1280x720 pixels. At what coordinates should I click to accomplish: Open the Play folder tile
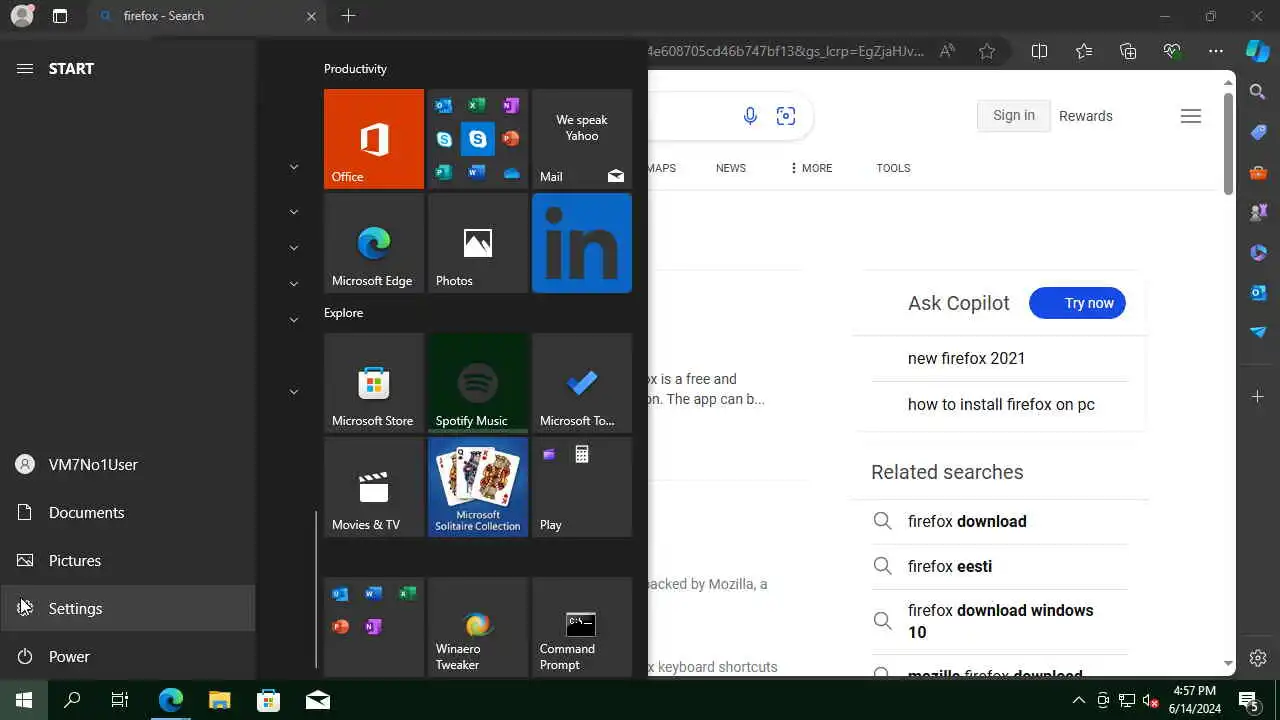(582, 487)
